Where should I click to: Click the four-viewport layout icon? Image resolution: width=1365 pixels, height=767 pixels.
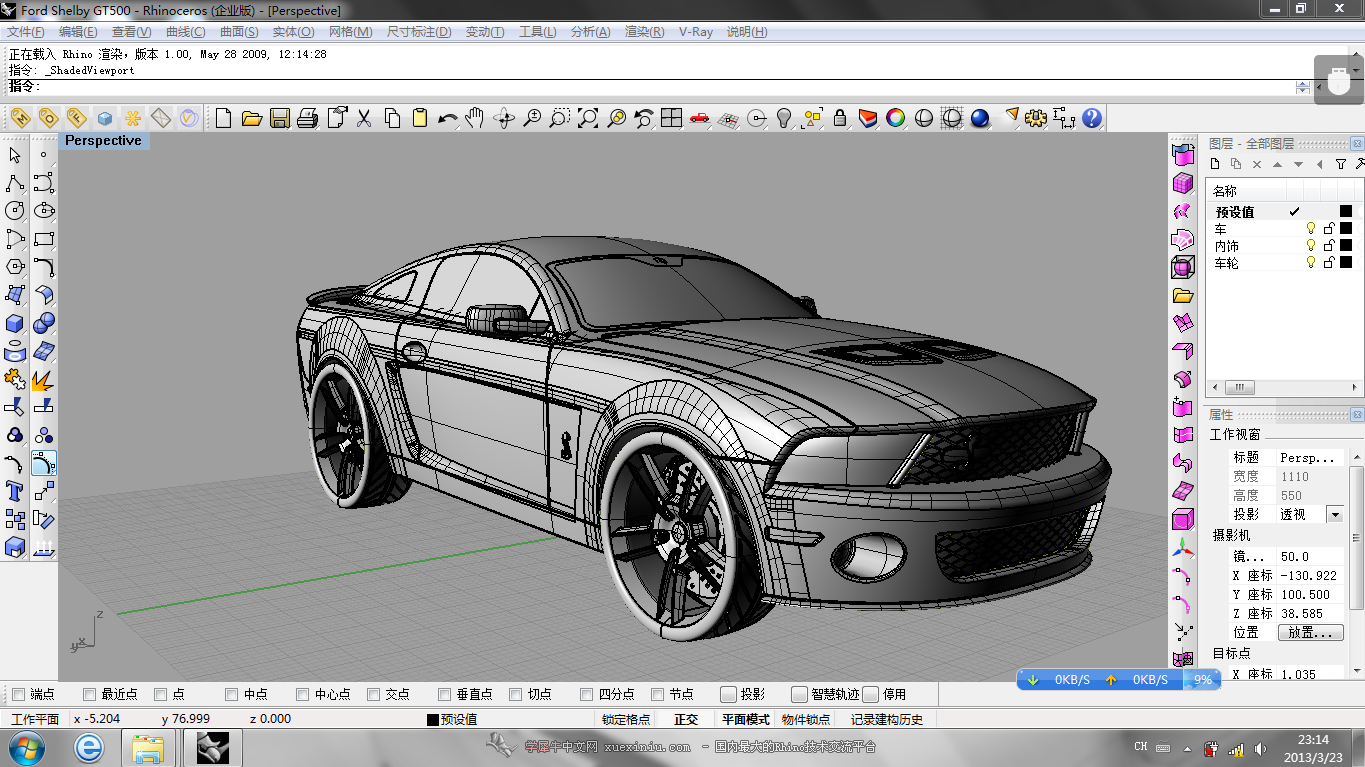pos(672,118)
